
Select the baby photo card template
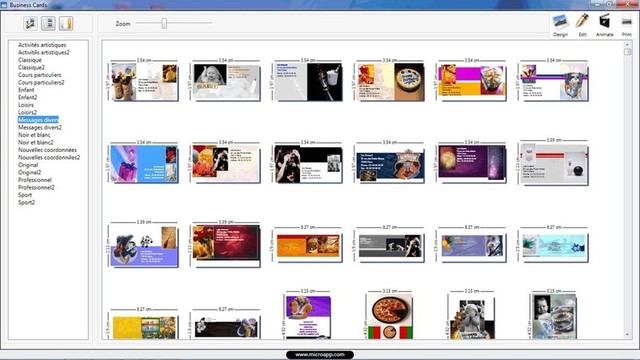click(x=226, y=82)
